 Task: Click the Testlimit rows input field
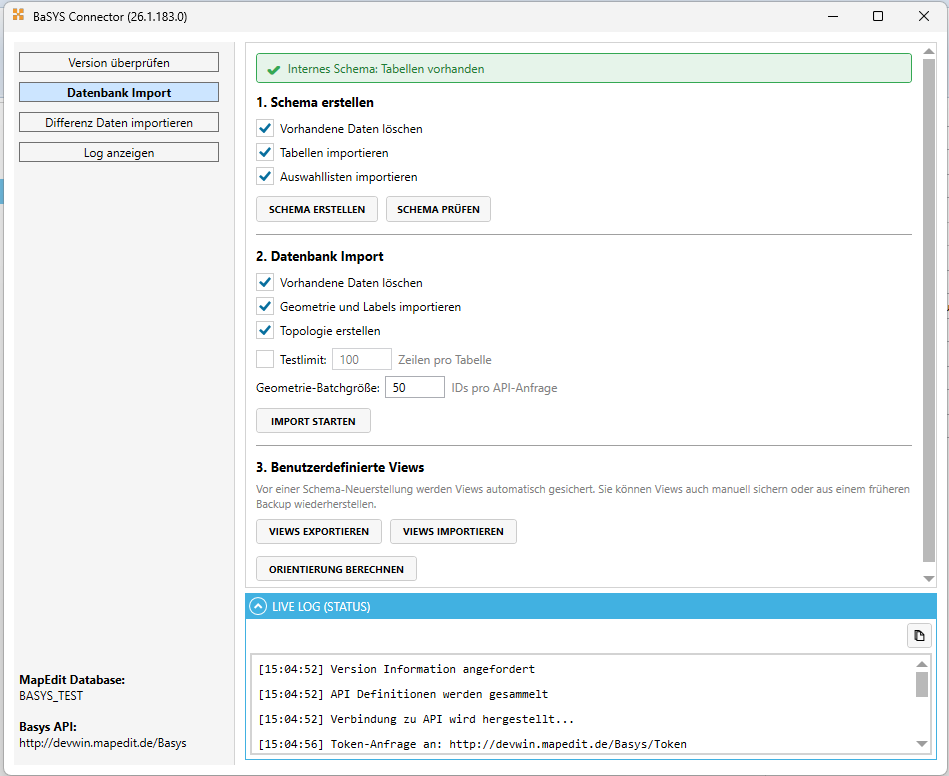coord(362,360)
